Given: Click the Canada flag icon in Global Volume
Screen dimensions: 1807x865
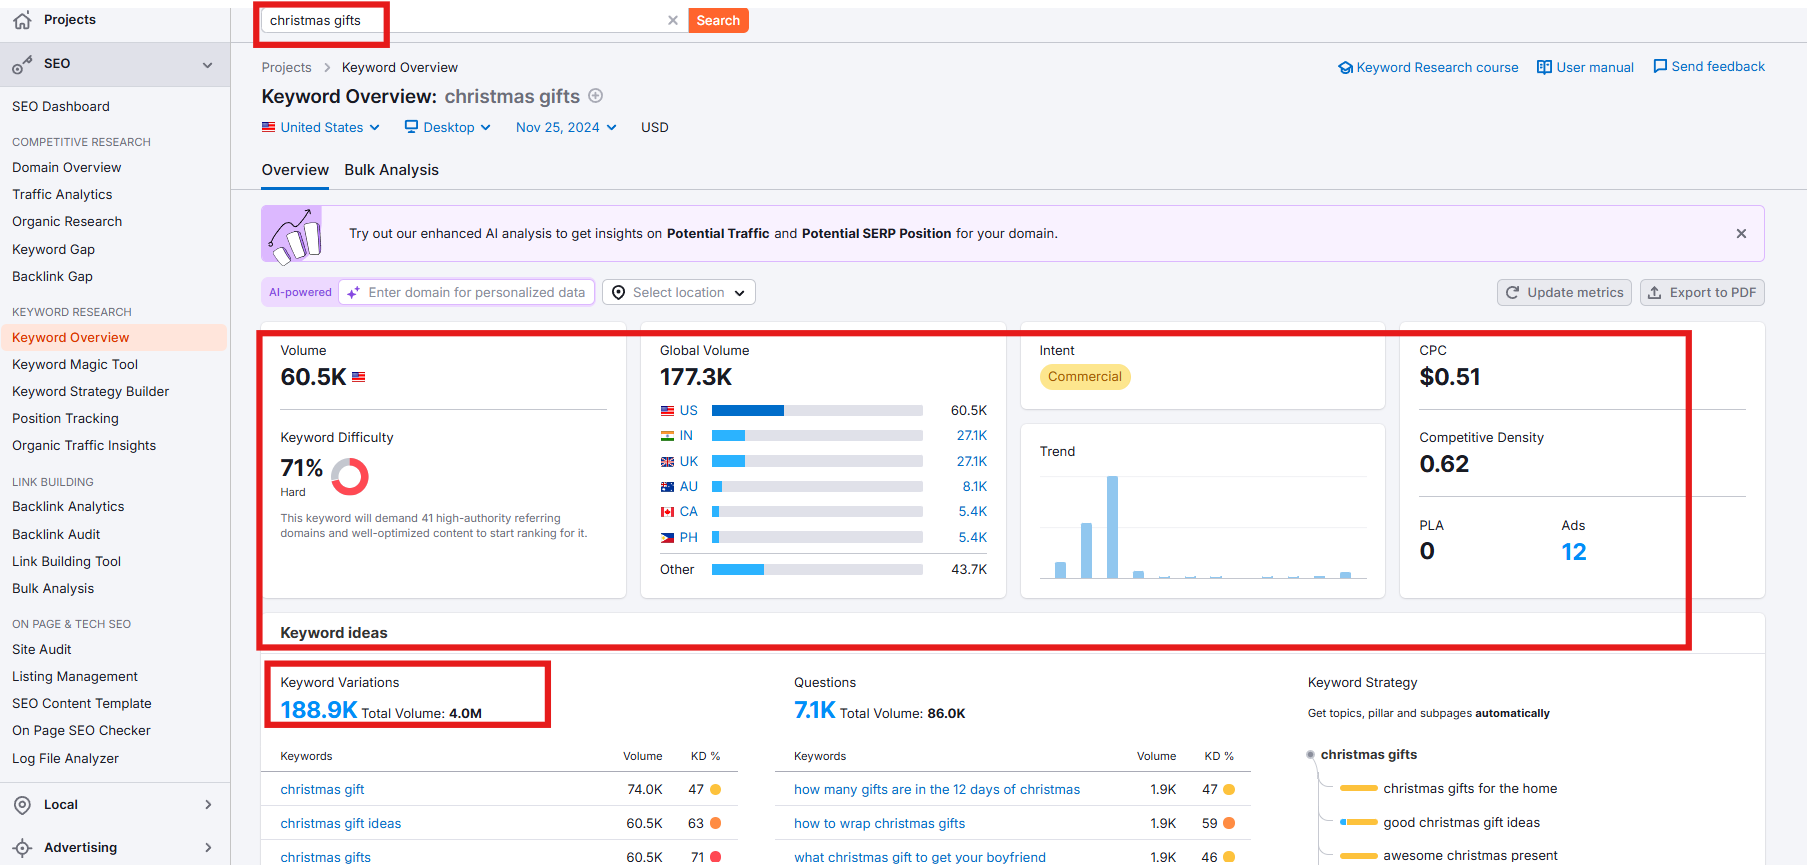Looking at the screenshot, I should click(x=667, y=512).
